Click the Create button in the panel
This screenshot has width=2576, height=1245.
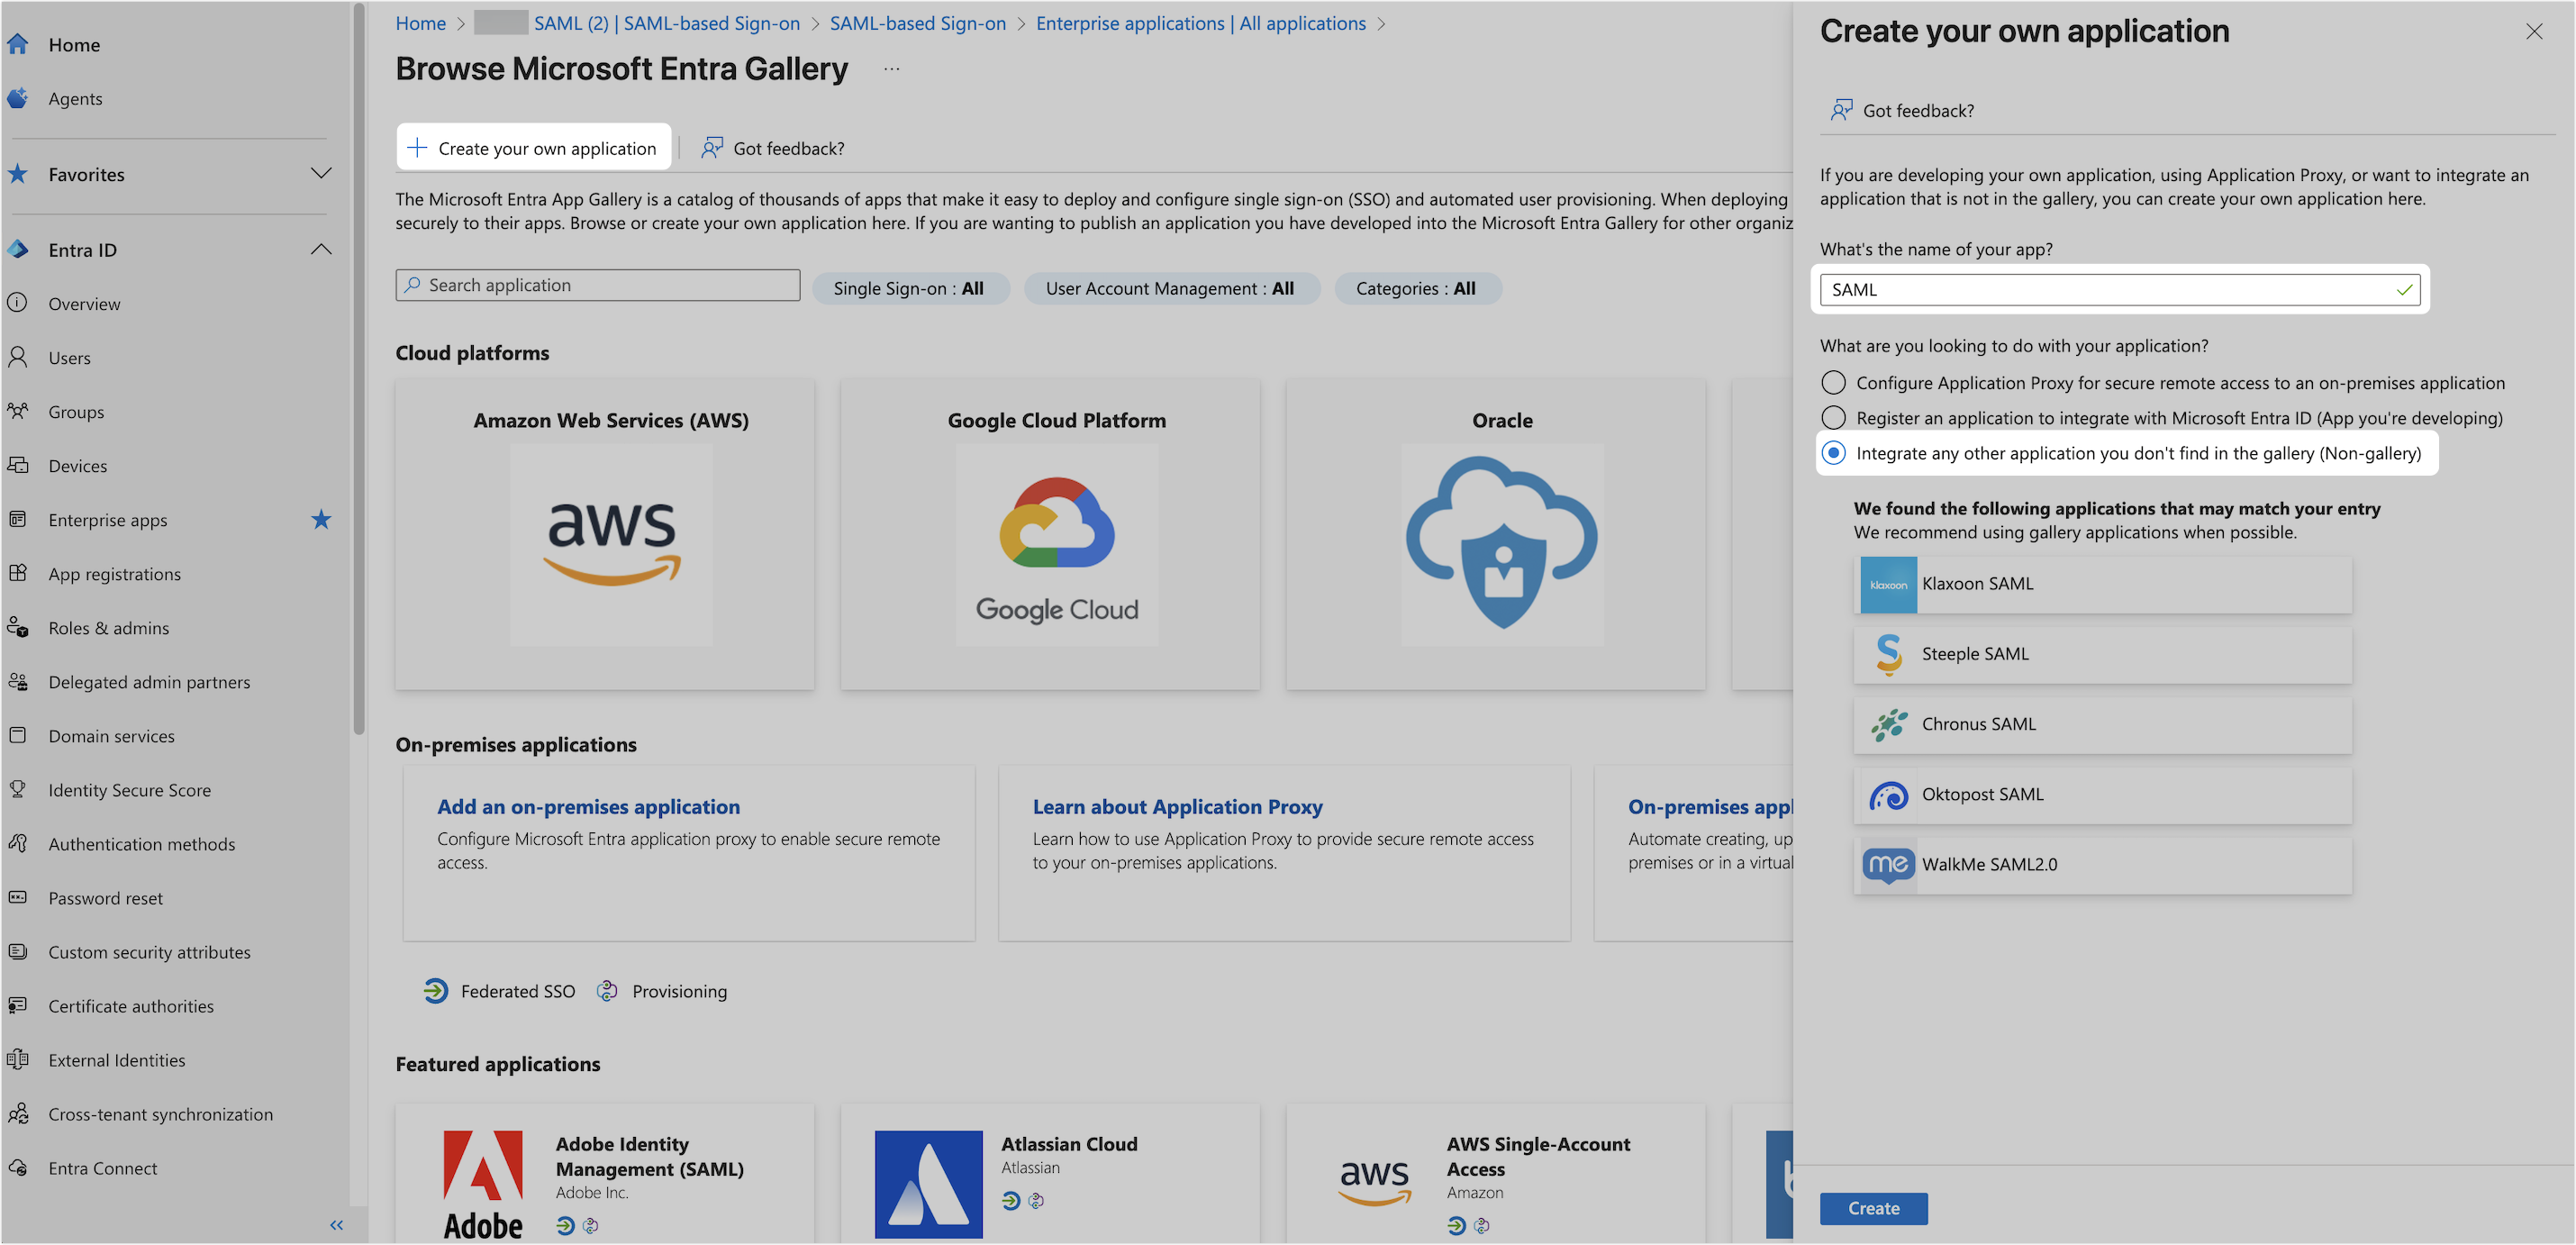coord(1873,1208)
